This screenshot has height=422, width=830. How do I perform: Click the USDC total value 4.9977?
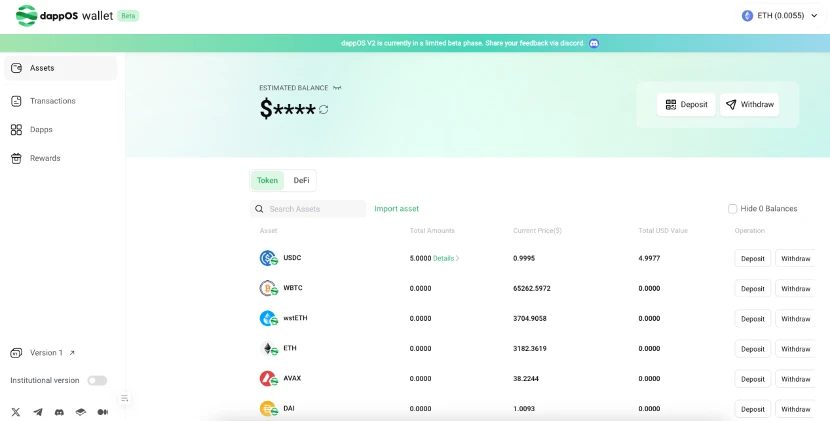coord(649,258)
